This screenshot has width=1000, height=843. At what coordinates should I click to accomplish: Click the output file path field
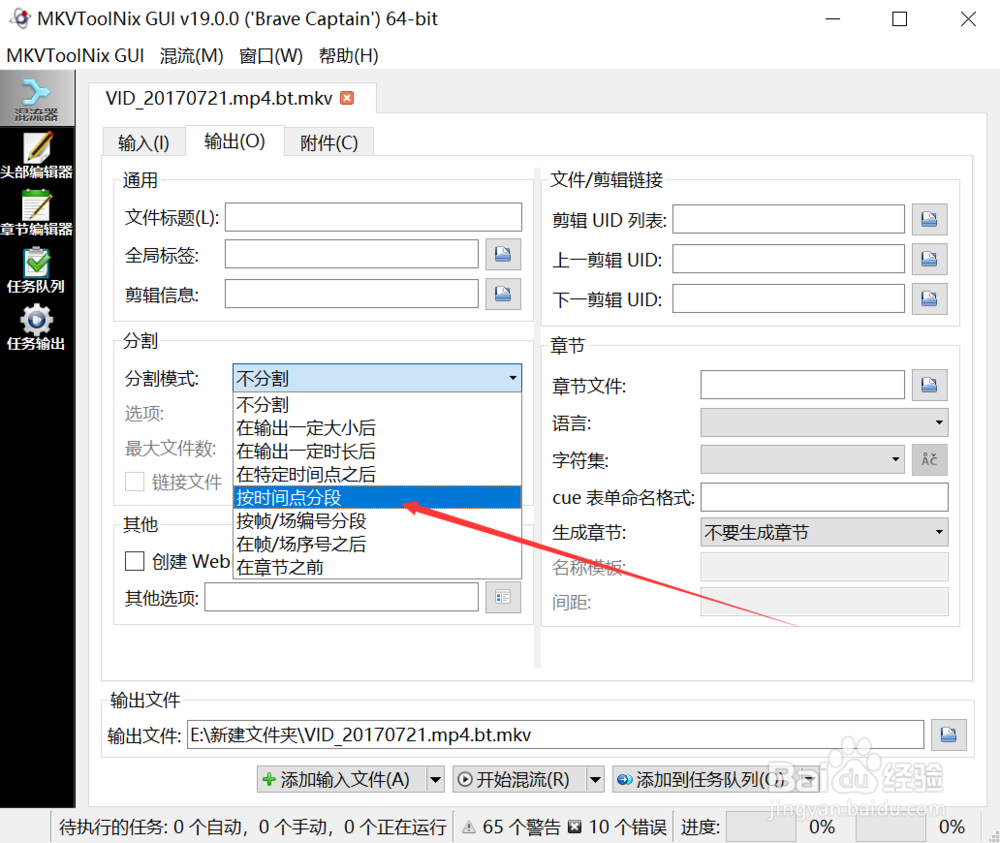coord(555,735)
